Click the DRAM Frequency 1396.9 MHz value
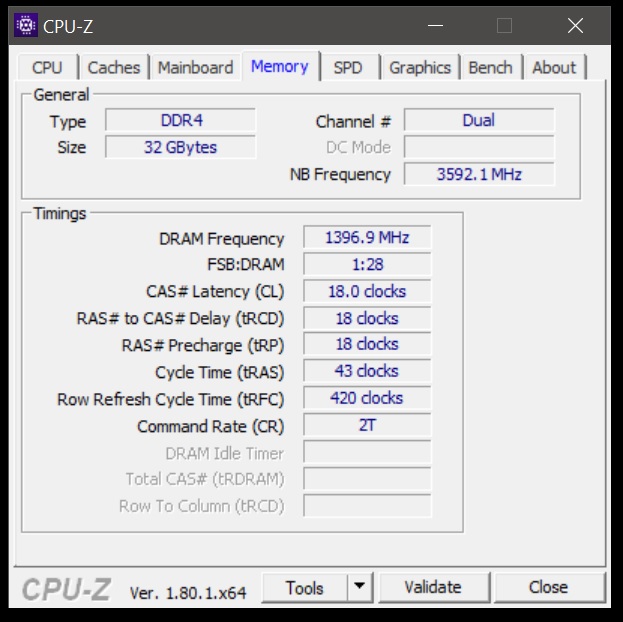 (x=367, y=237)
